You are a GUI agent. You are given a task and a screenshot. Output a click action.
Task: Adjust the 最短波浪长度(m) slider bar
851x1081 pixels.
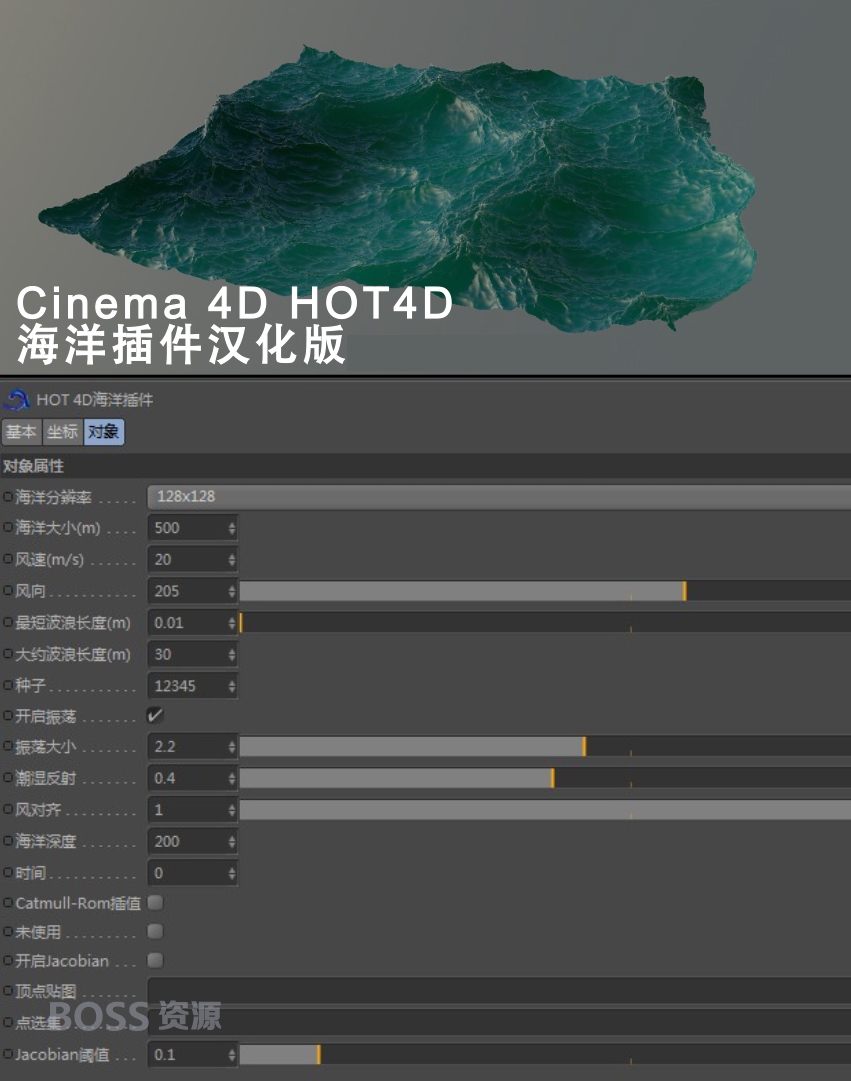pos(545,623)
